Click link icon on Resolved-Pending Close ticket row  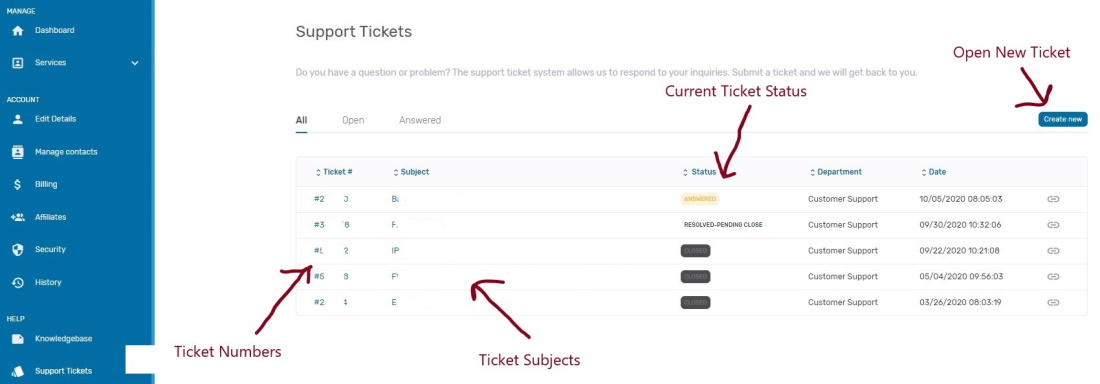(1053, 225)
